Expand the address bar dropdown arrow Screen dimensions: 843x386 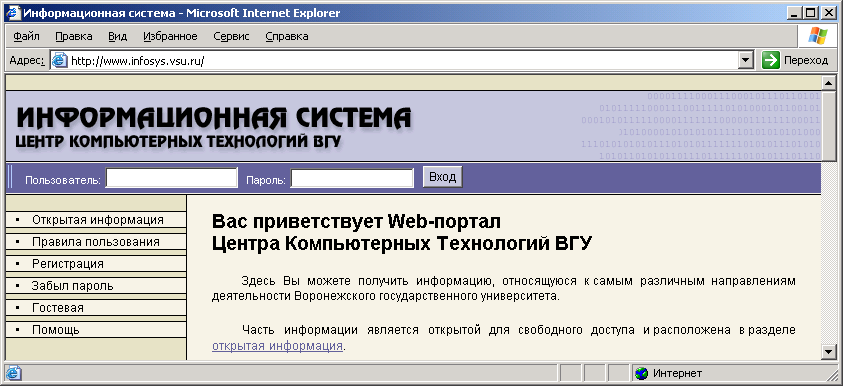pyautogui.click(x=746, y=61)
